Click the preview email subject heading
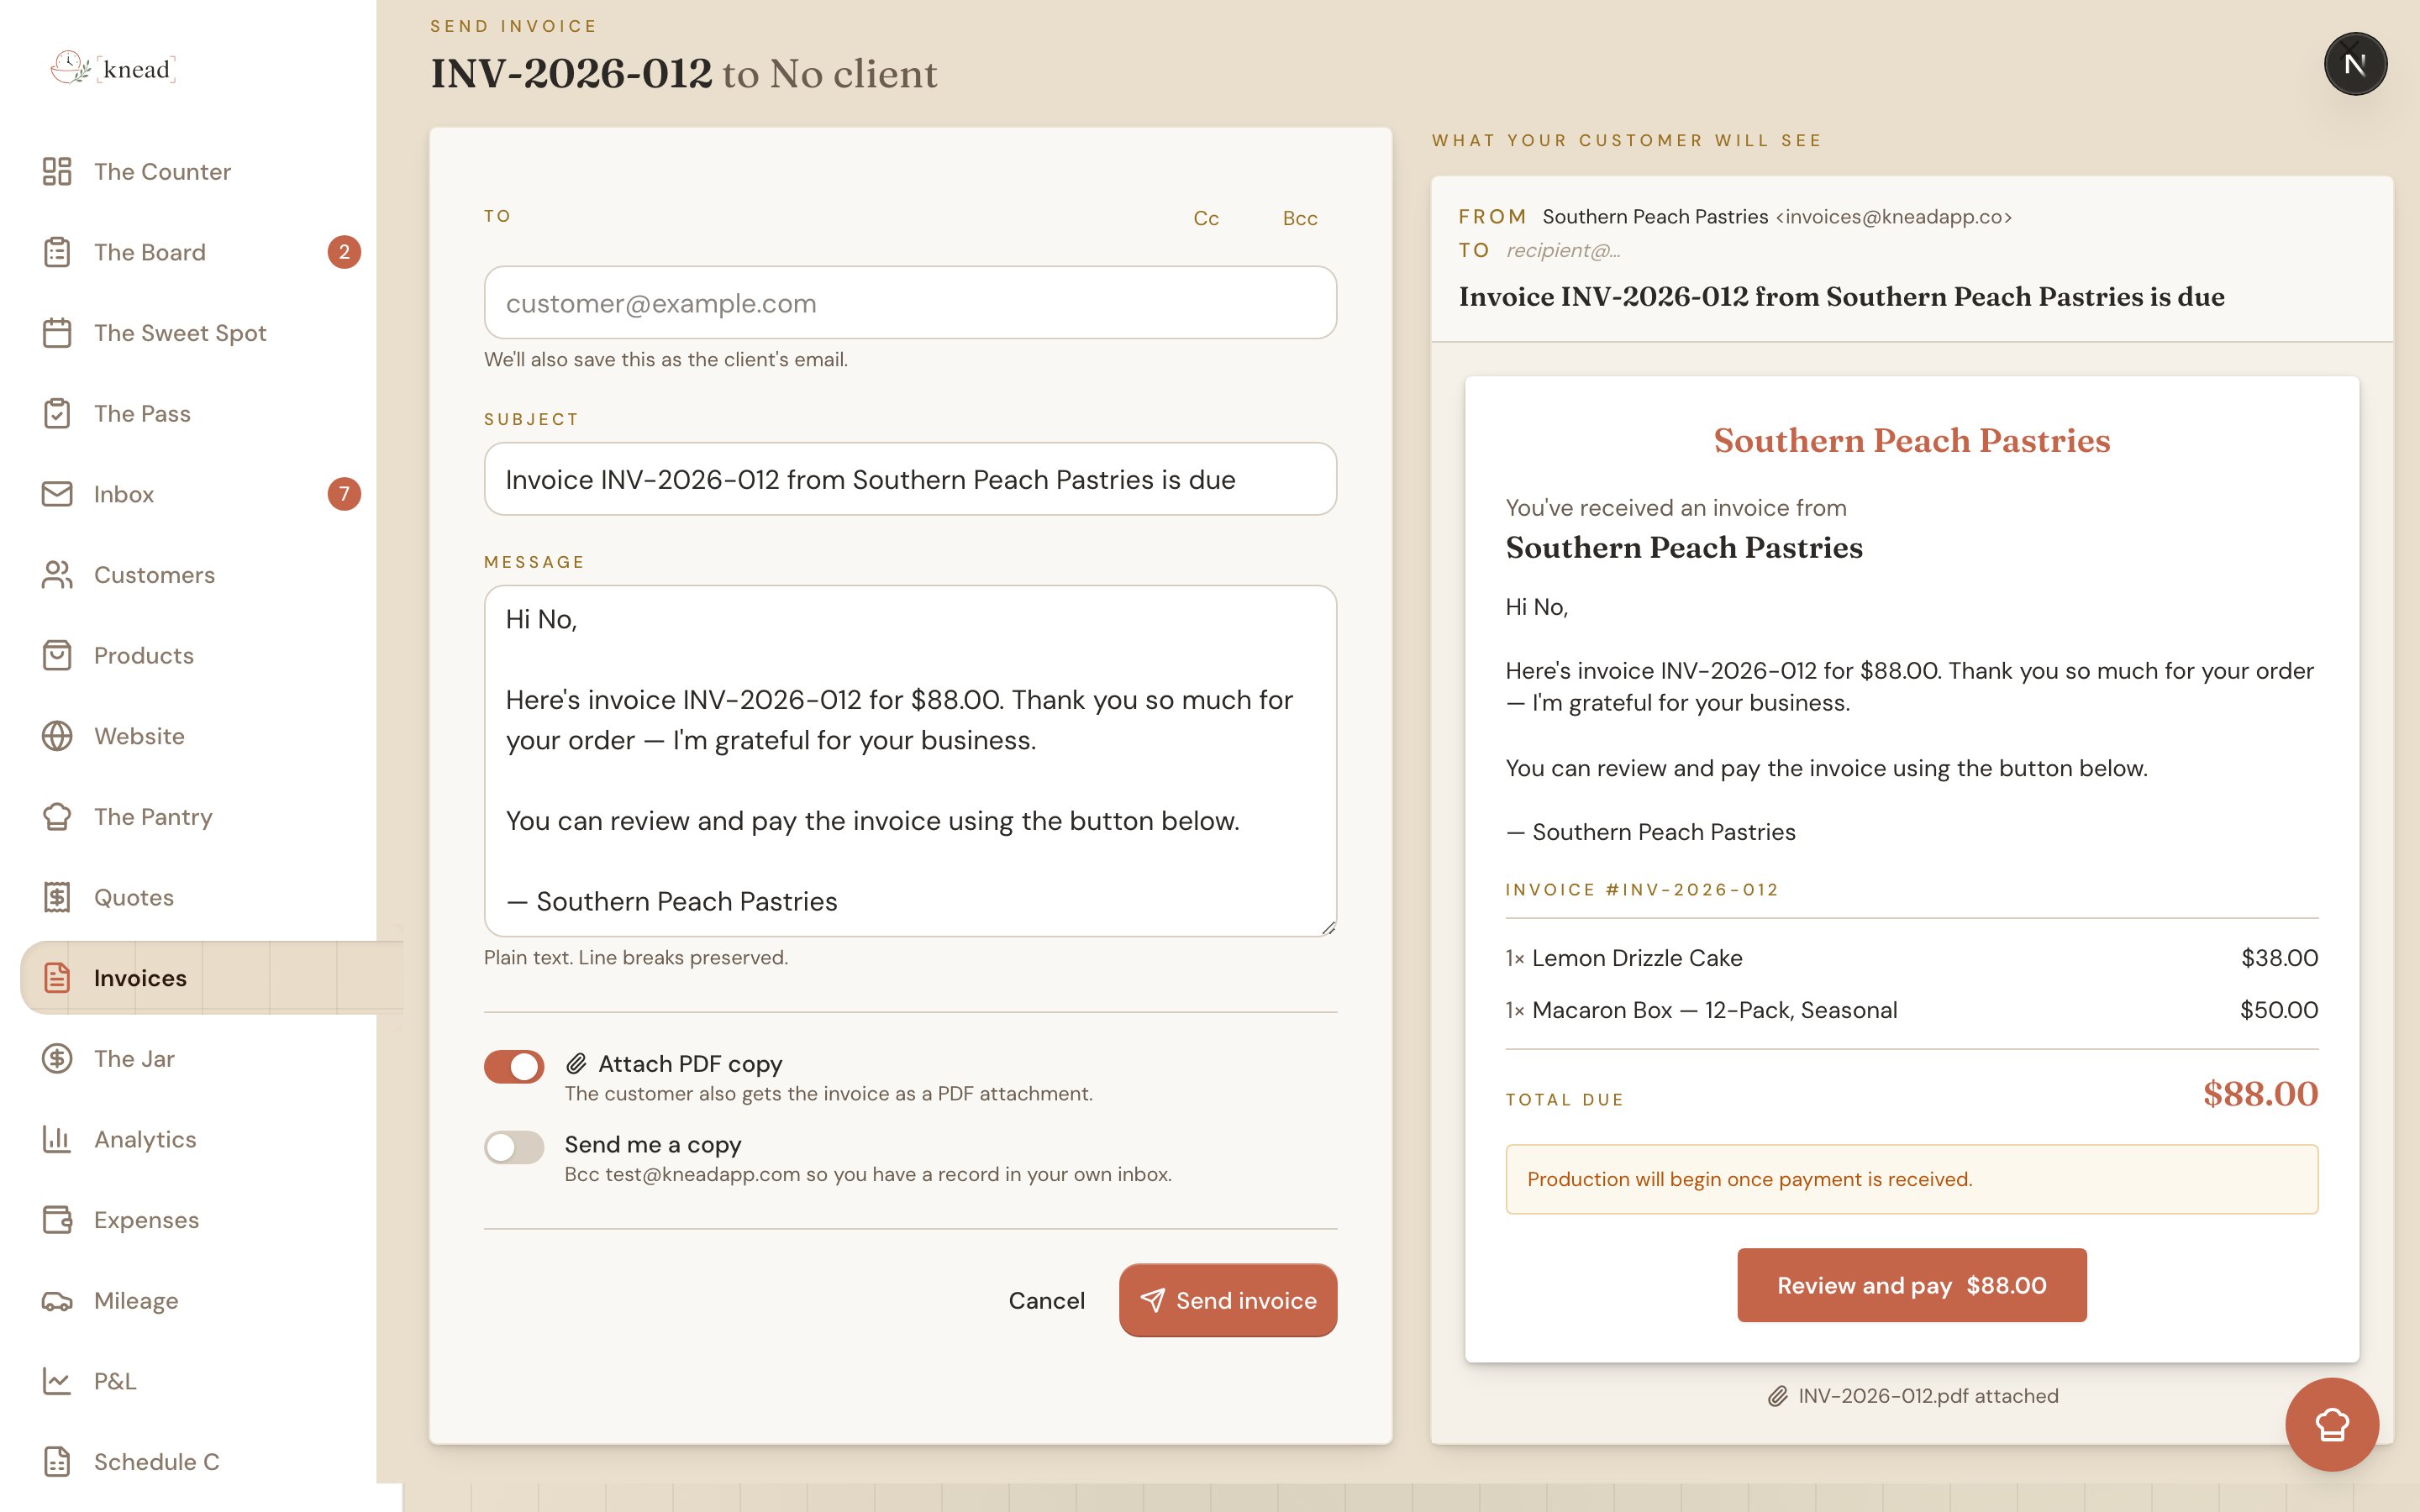This screenshot has width=2420, height=1512. click(1841, 297)
